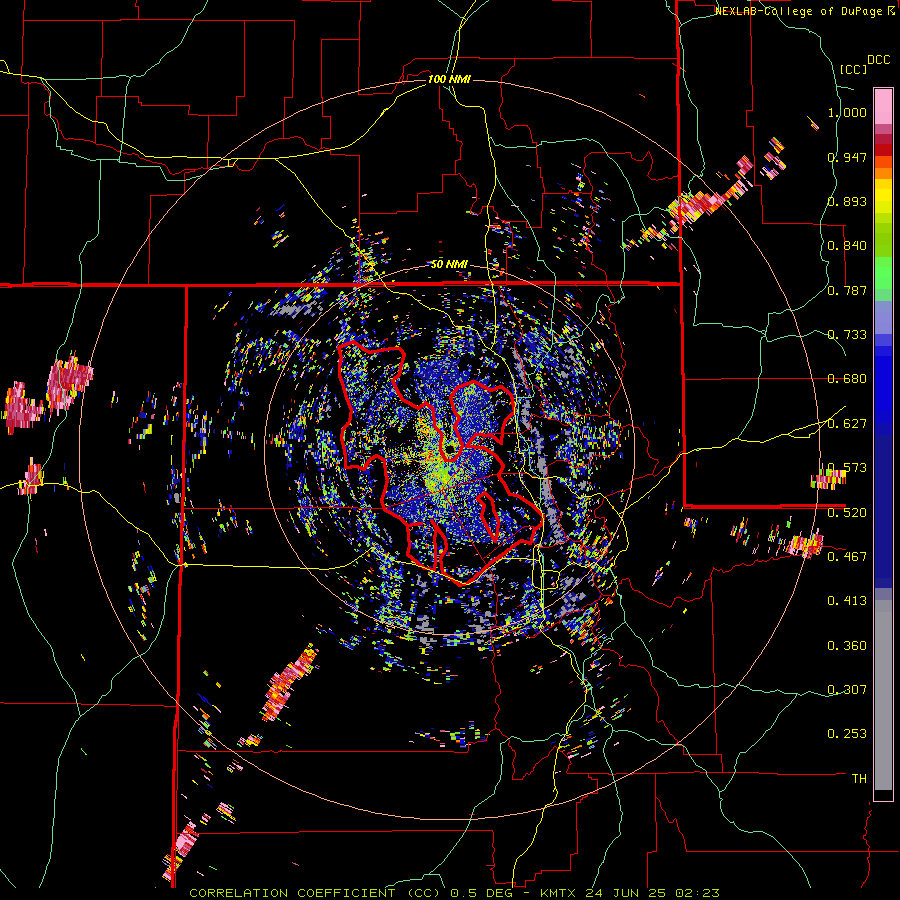Click the [CC] unit label above color bar

[853, 69]
